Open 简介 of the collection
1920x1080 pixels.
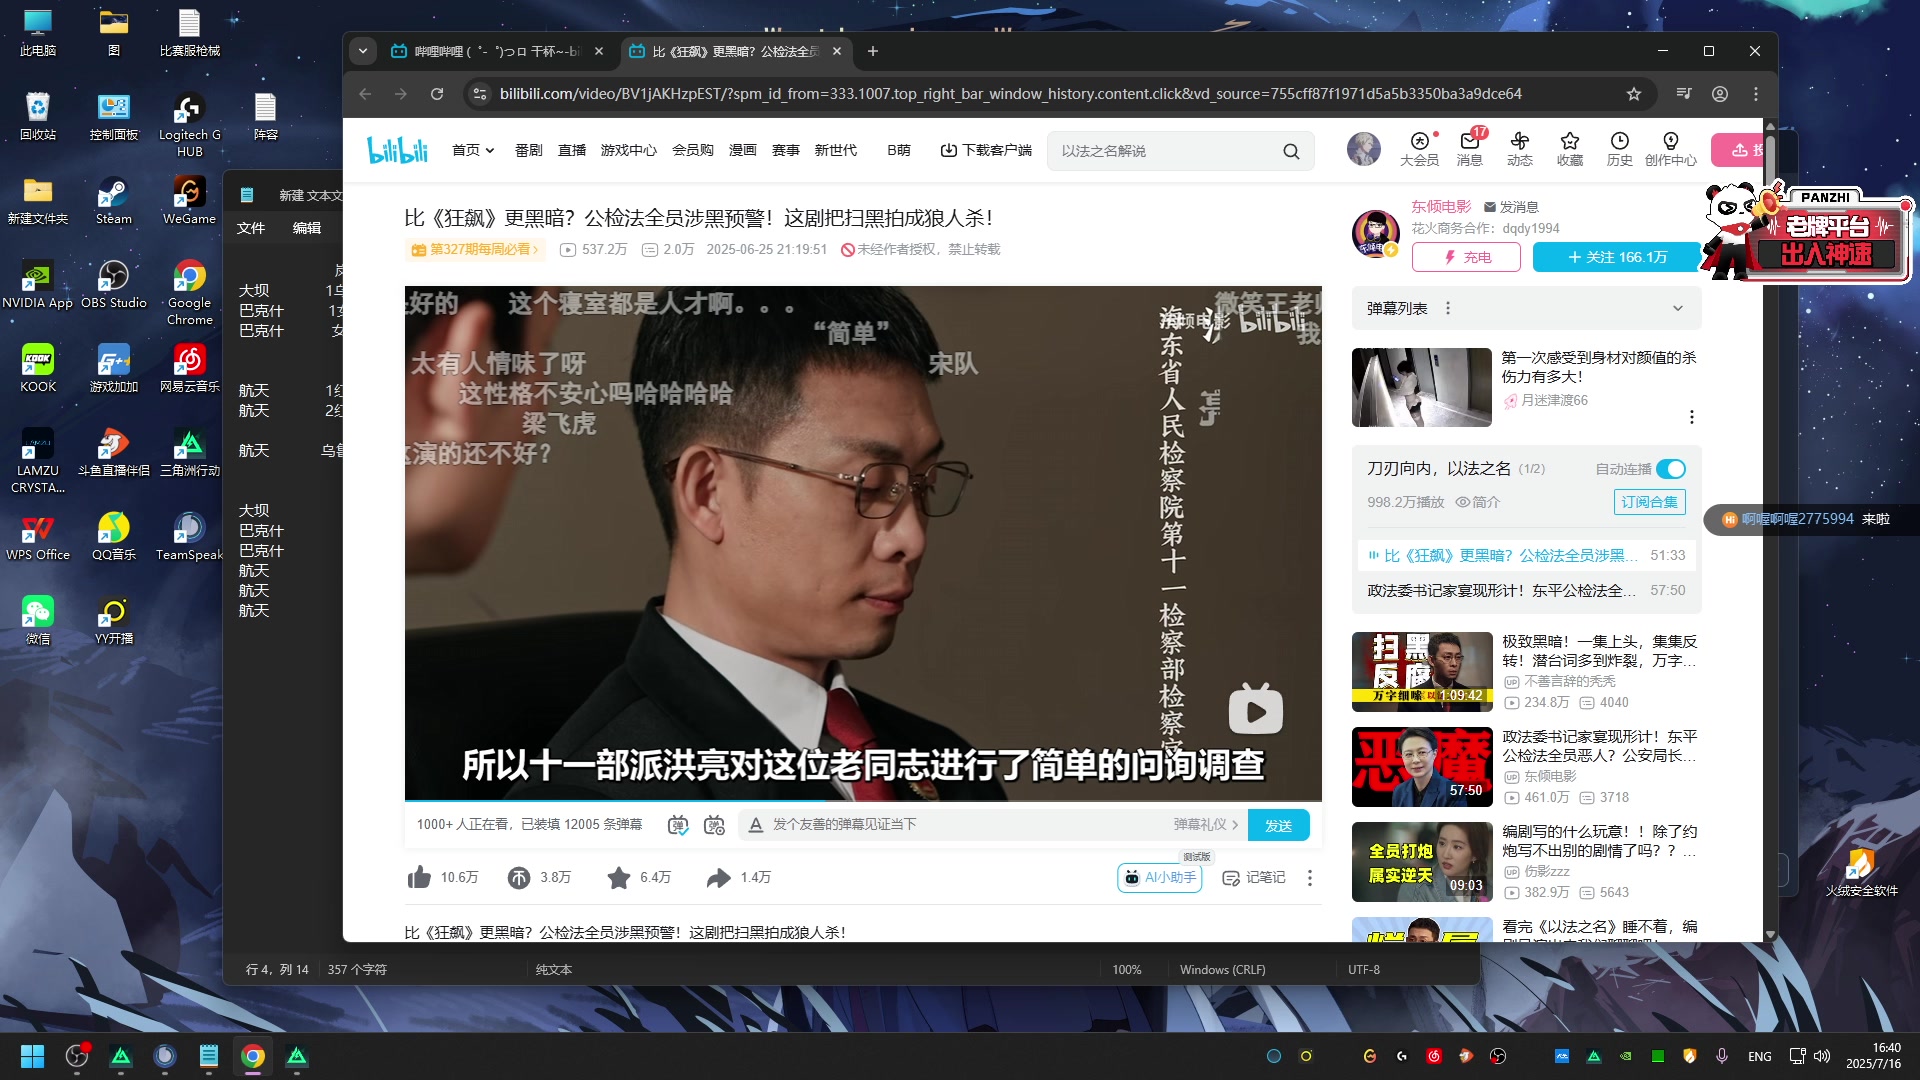pyautogui.click(x=1478, y=502)
